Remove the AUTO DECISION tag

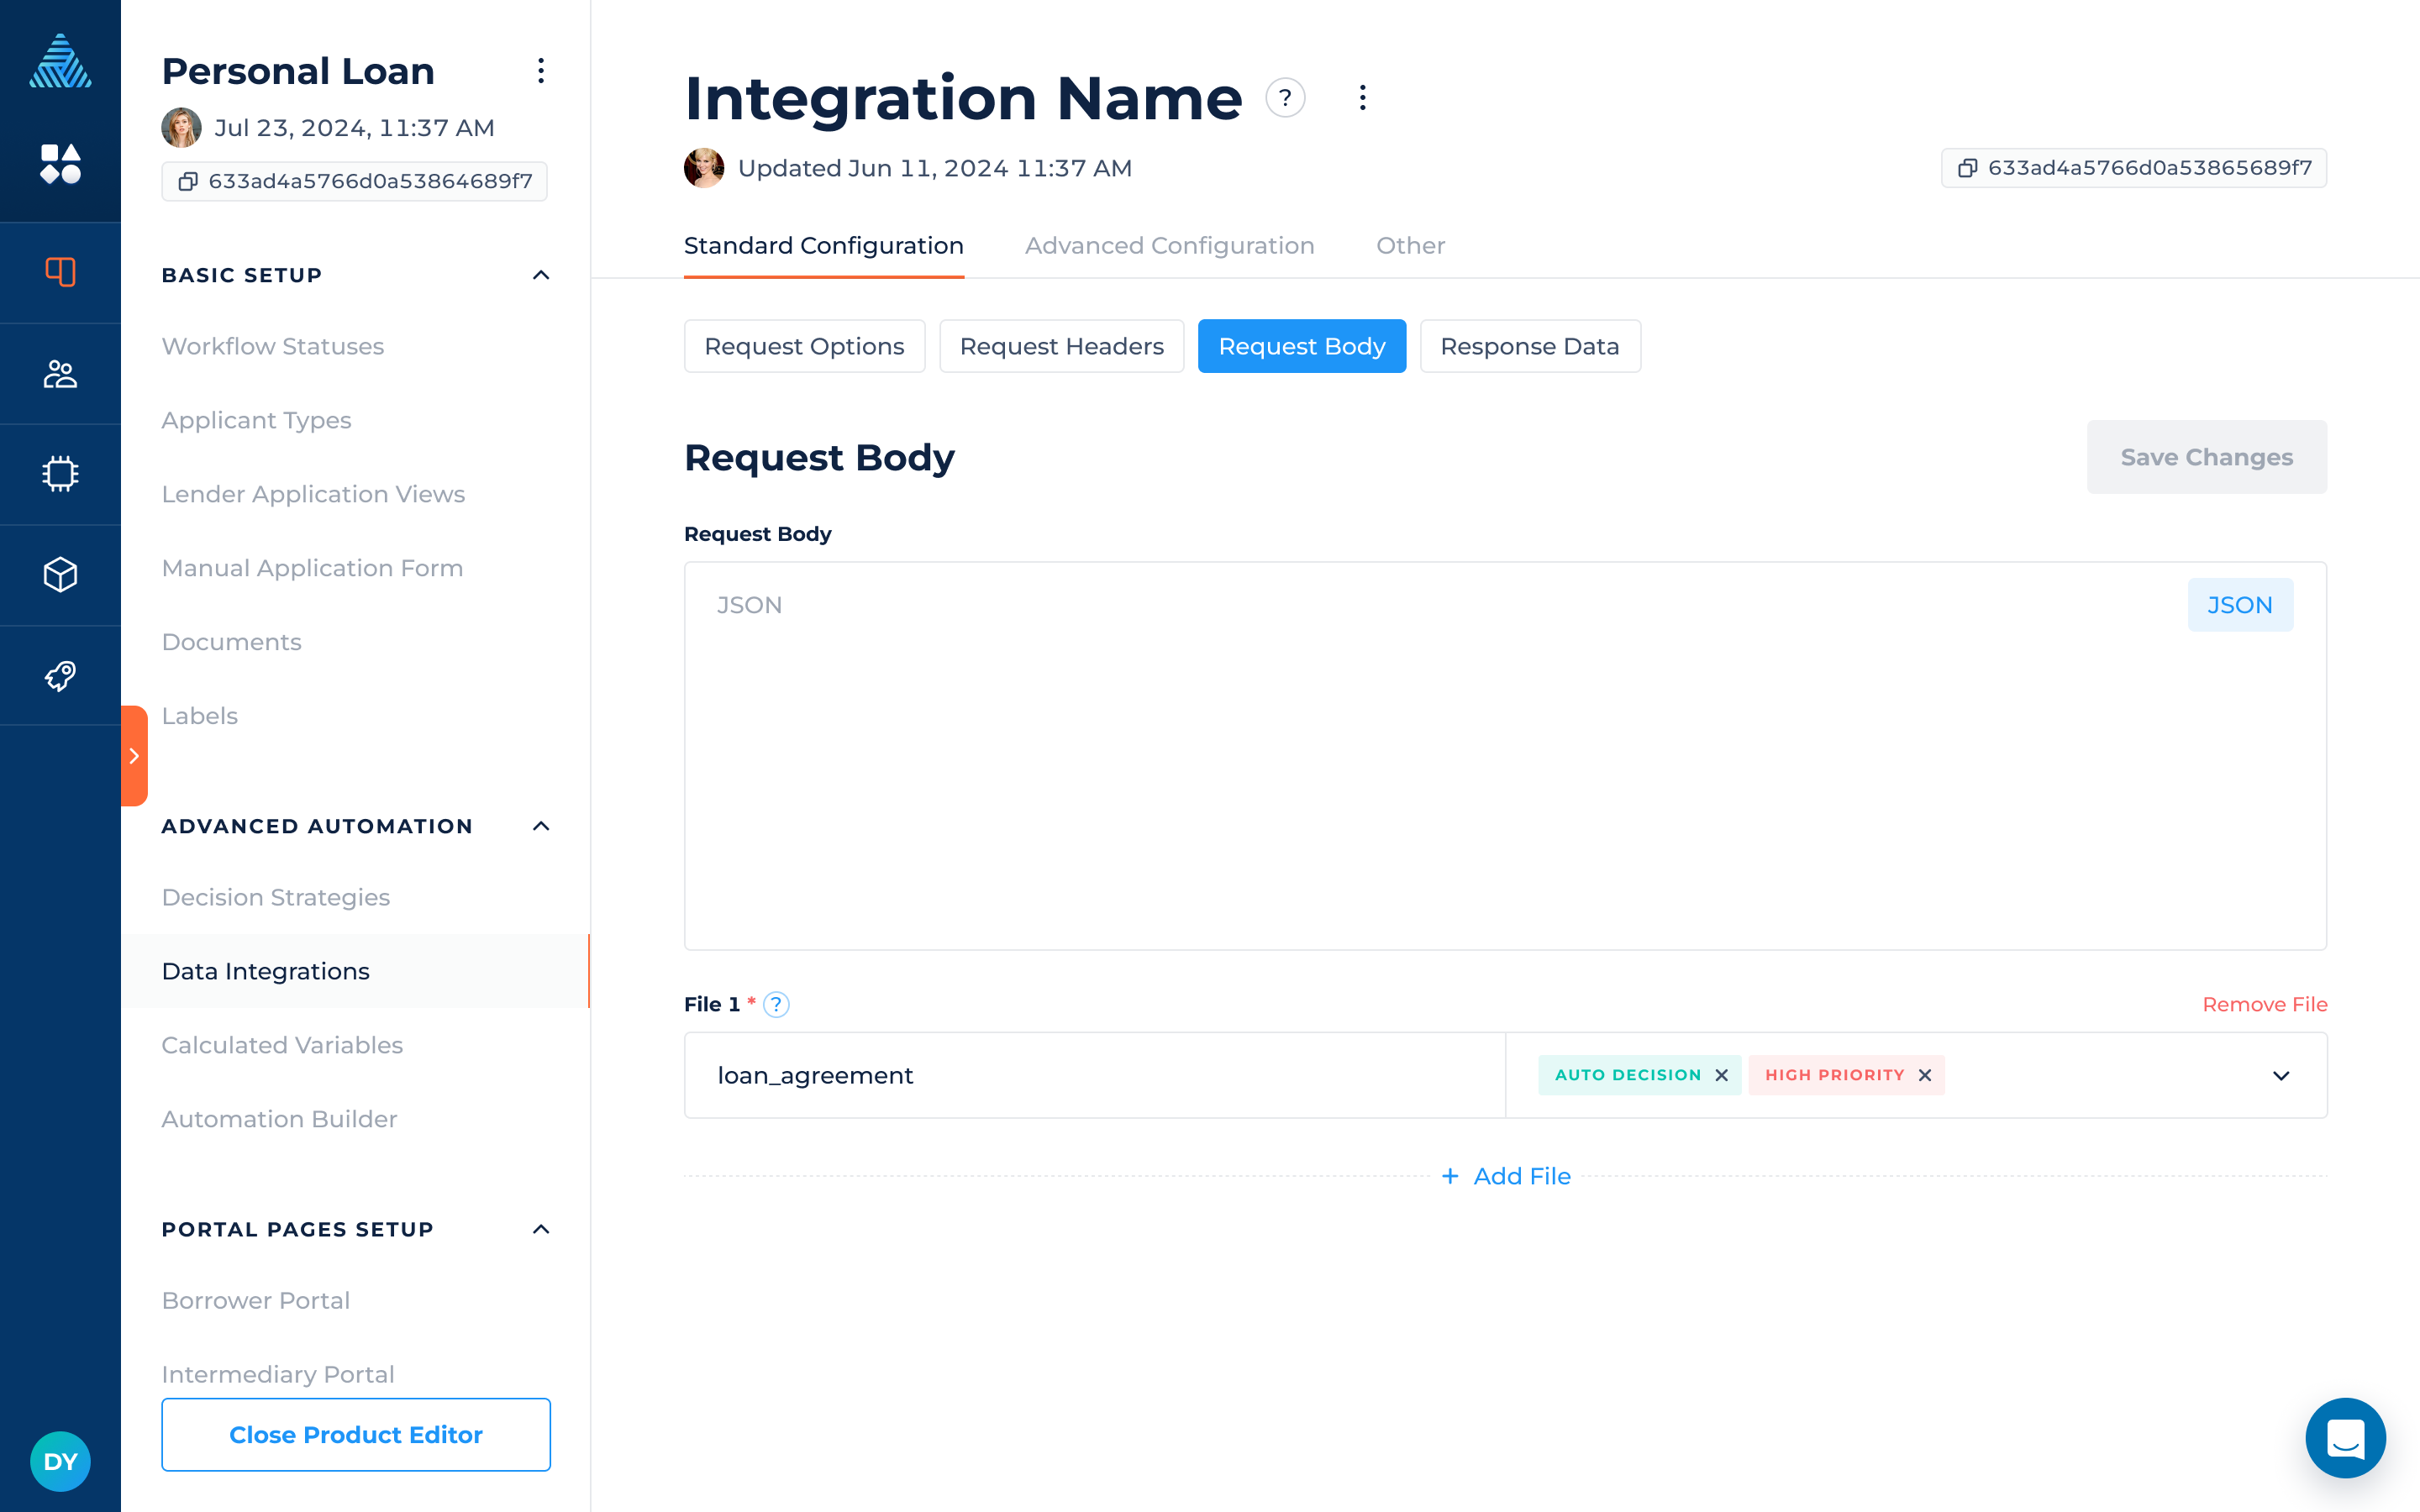point(1722,1075)
